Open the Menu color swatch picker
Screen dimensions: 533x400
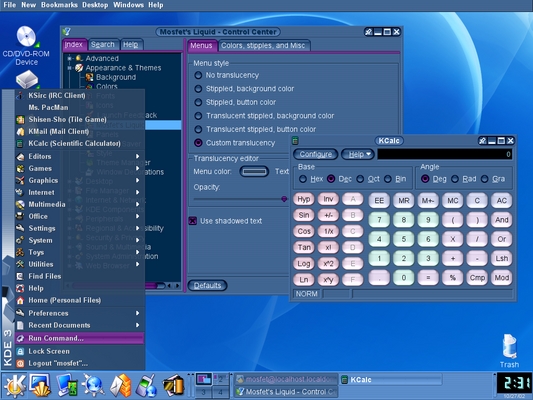(x=254, y=171)
